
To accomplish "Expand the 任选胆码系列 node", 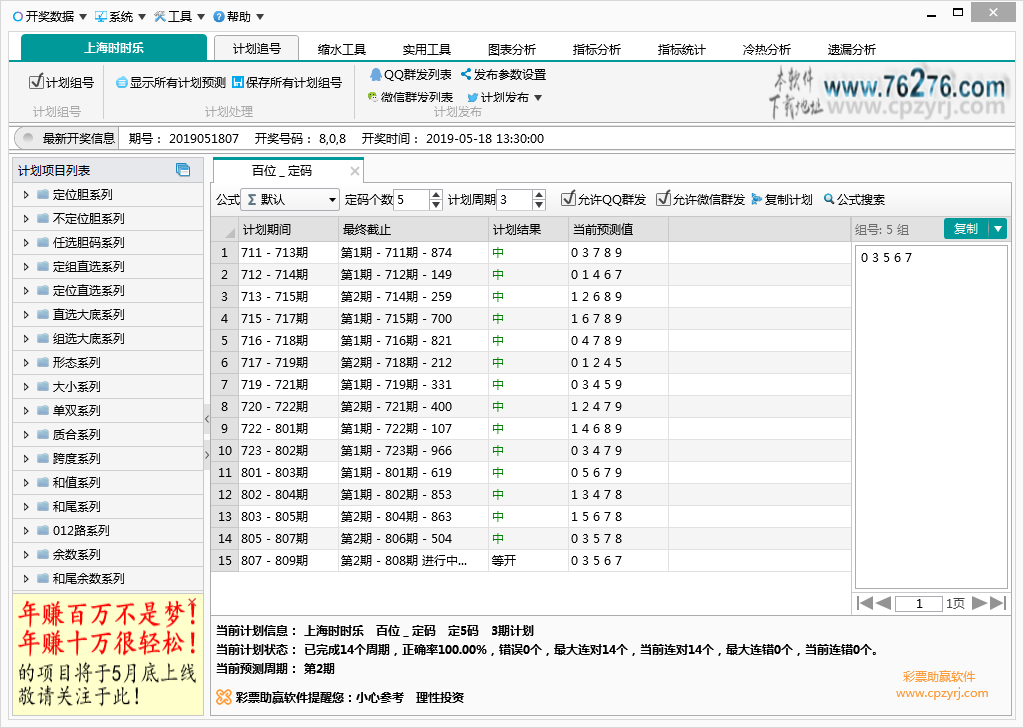I will coord(26,243).
